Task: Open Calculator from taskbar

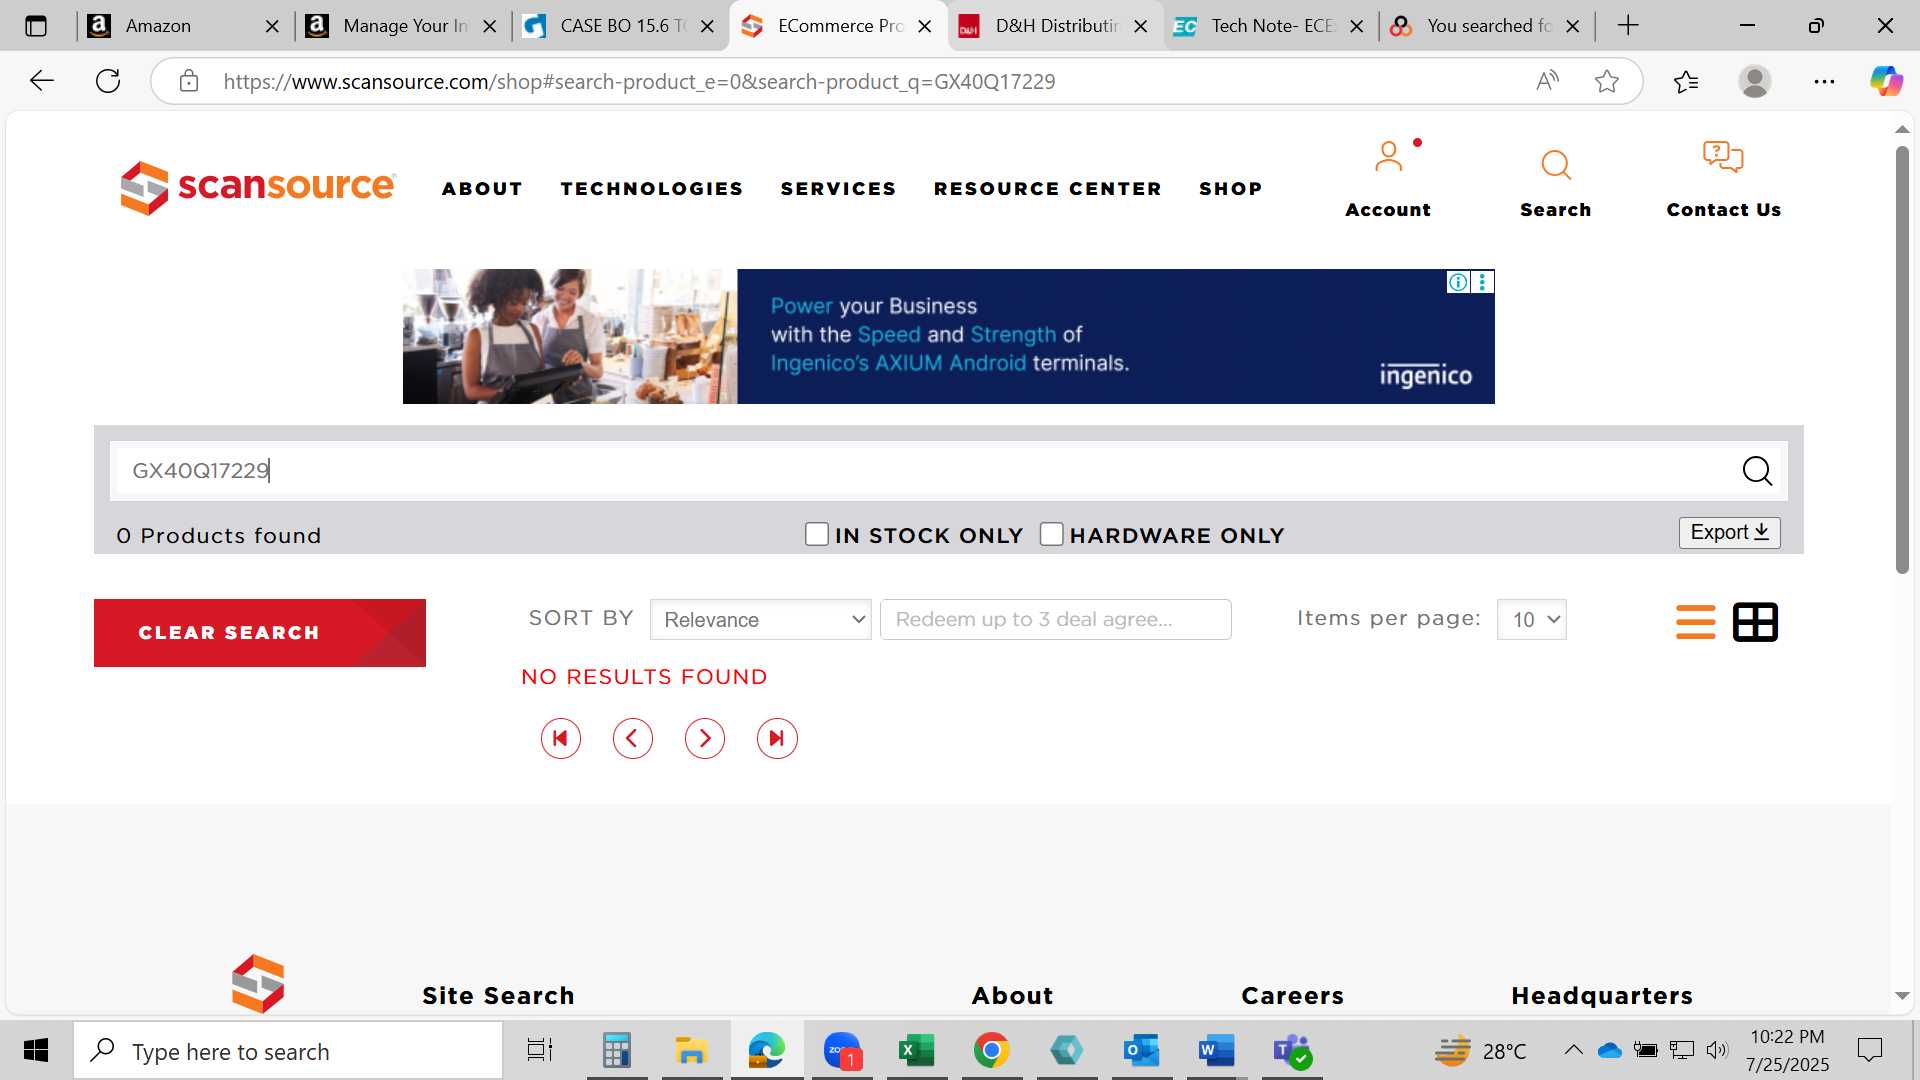Action: [616, 1051]
